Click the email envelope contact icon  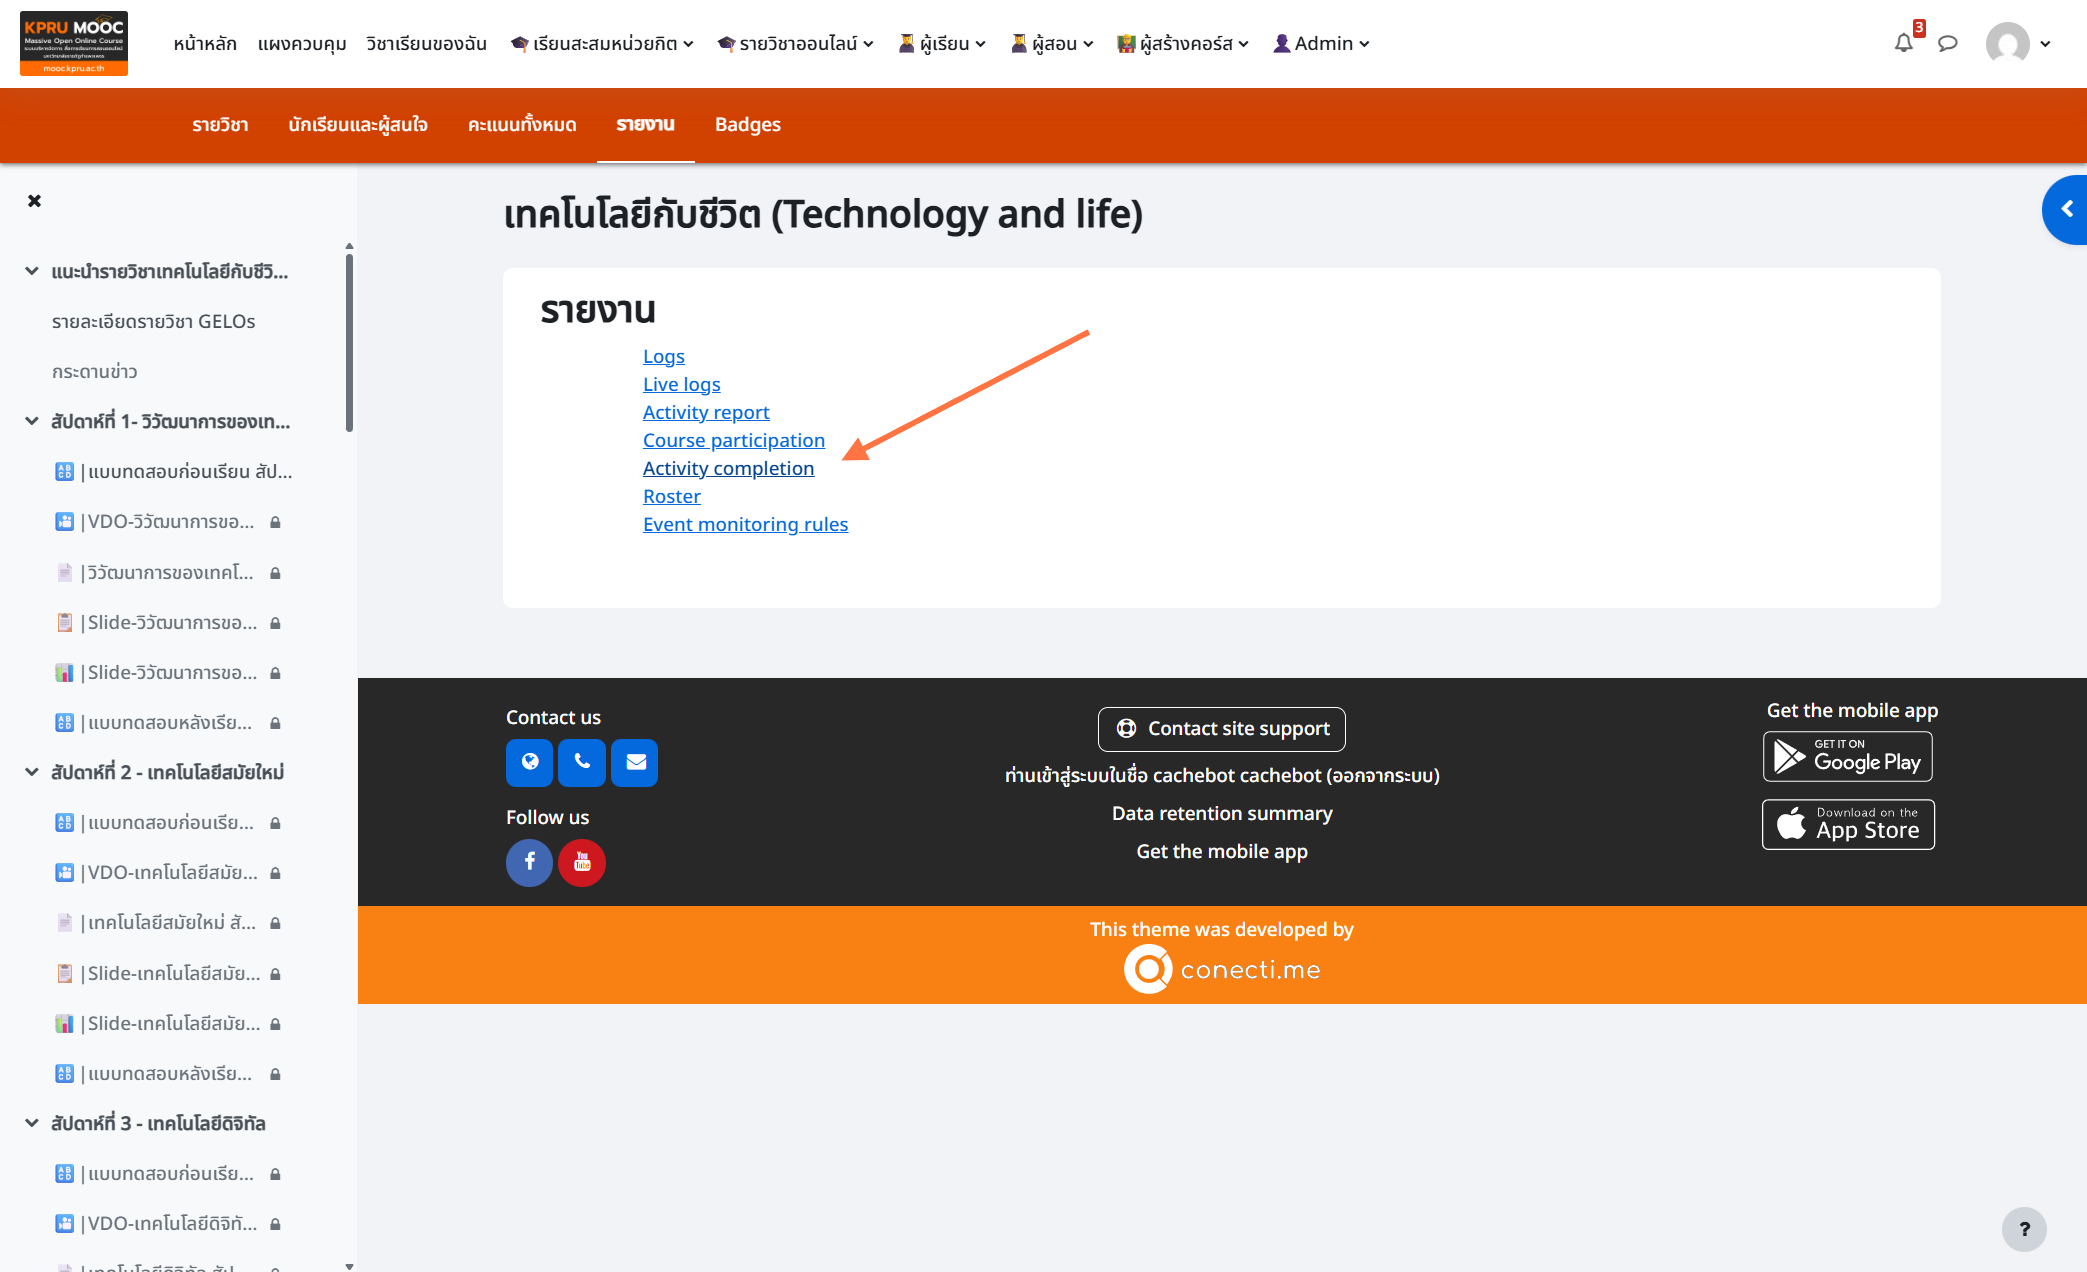click(635, 763)
